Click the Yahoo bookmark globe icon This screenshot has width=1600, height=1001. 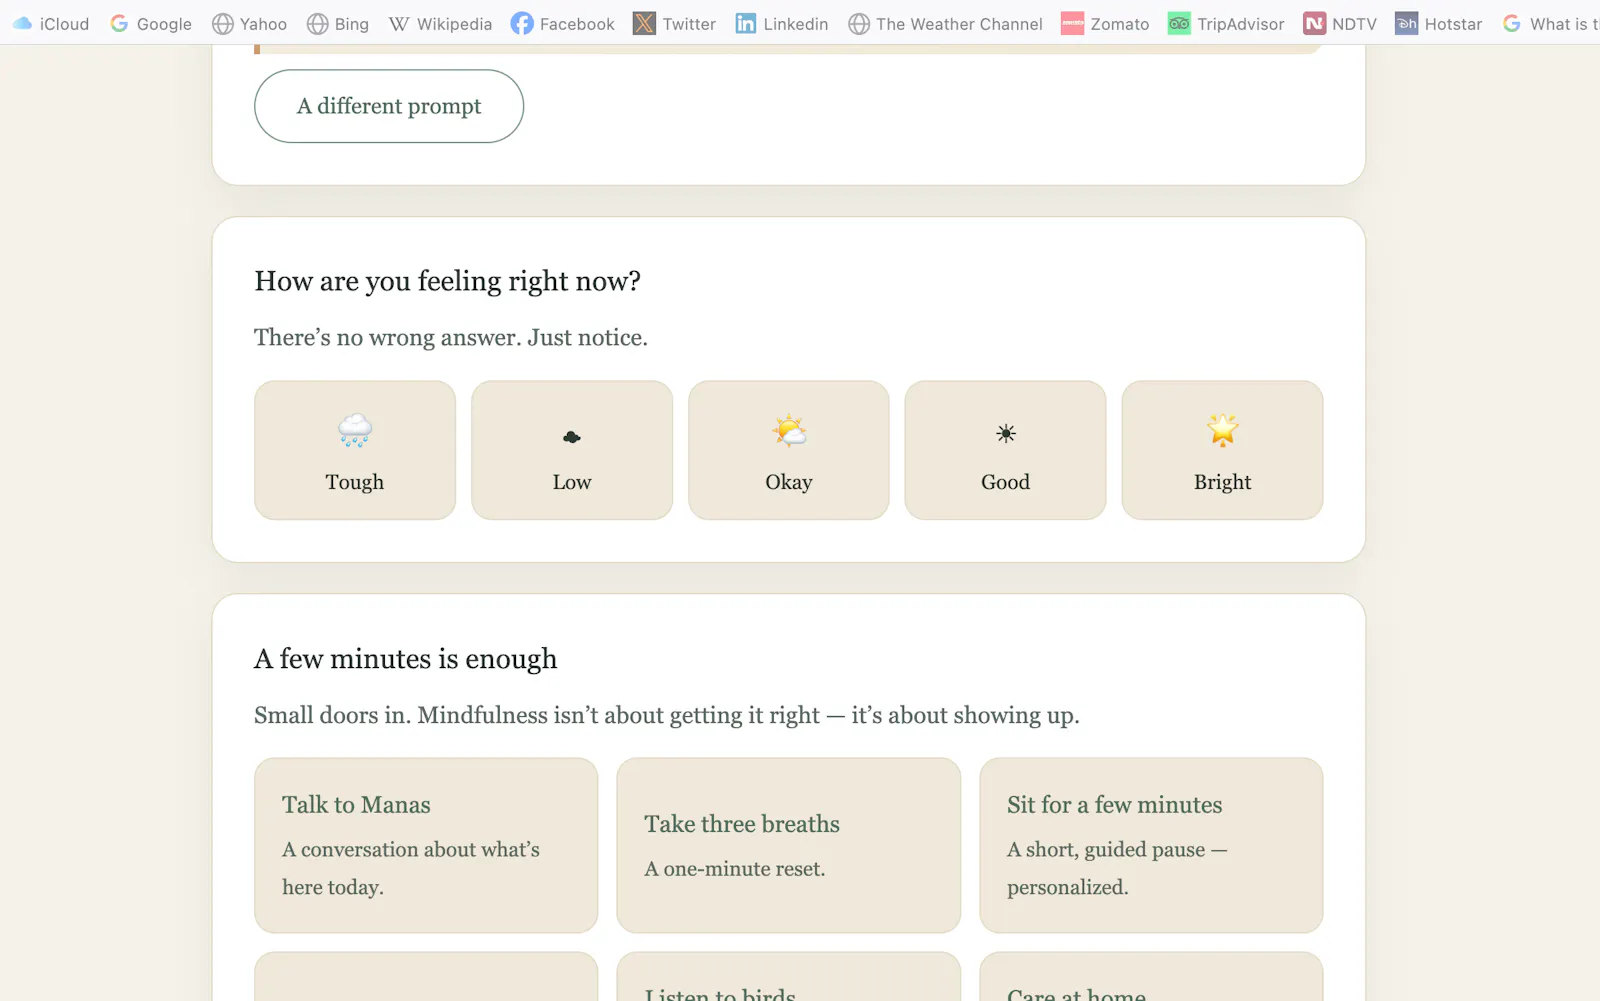pyautogui.click(x=223, y=23)
